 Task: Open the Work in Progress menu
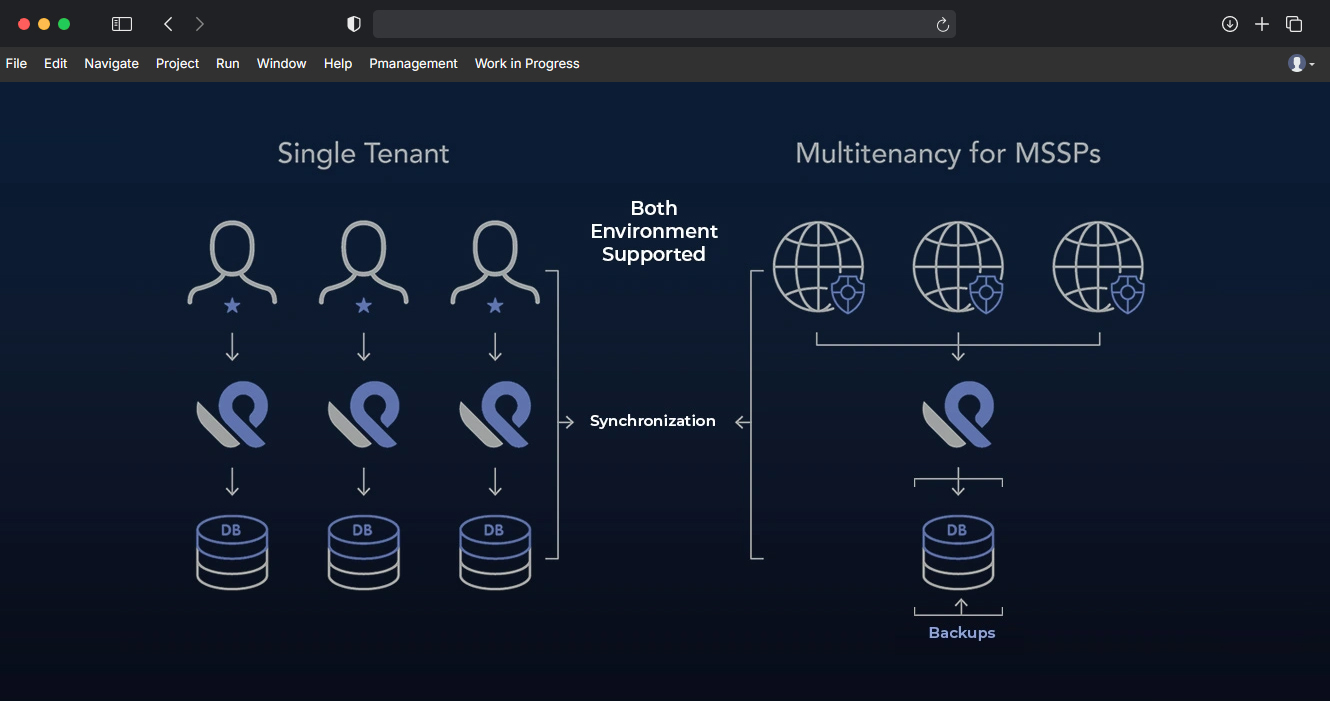click(527, 63)
